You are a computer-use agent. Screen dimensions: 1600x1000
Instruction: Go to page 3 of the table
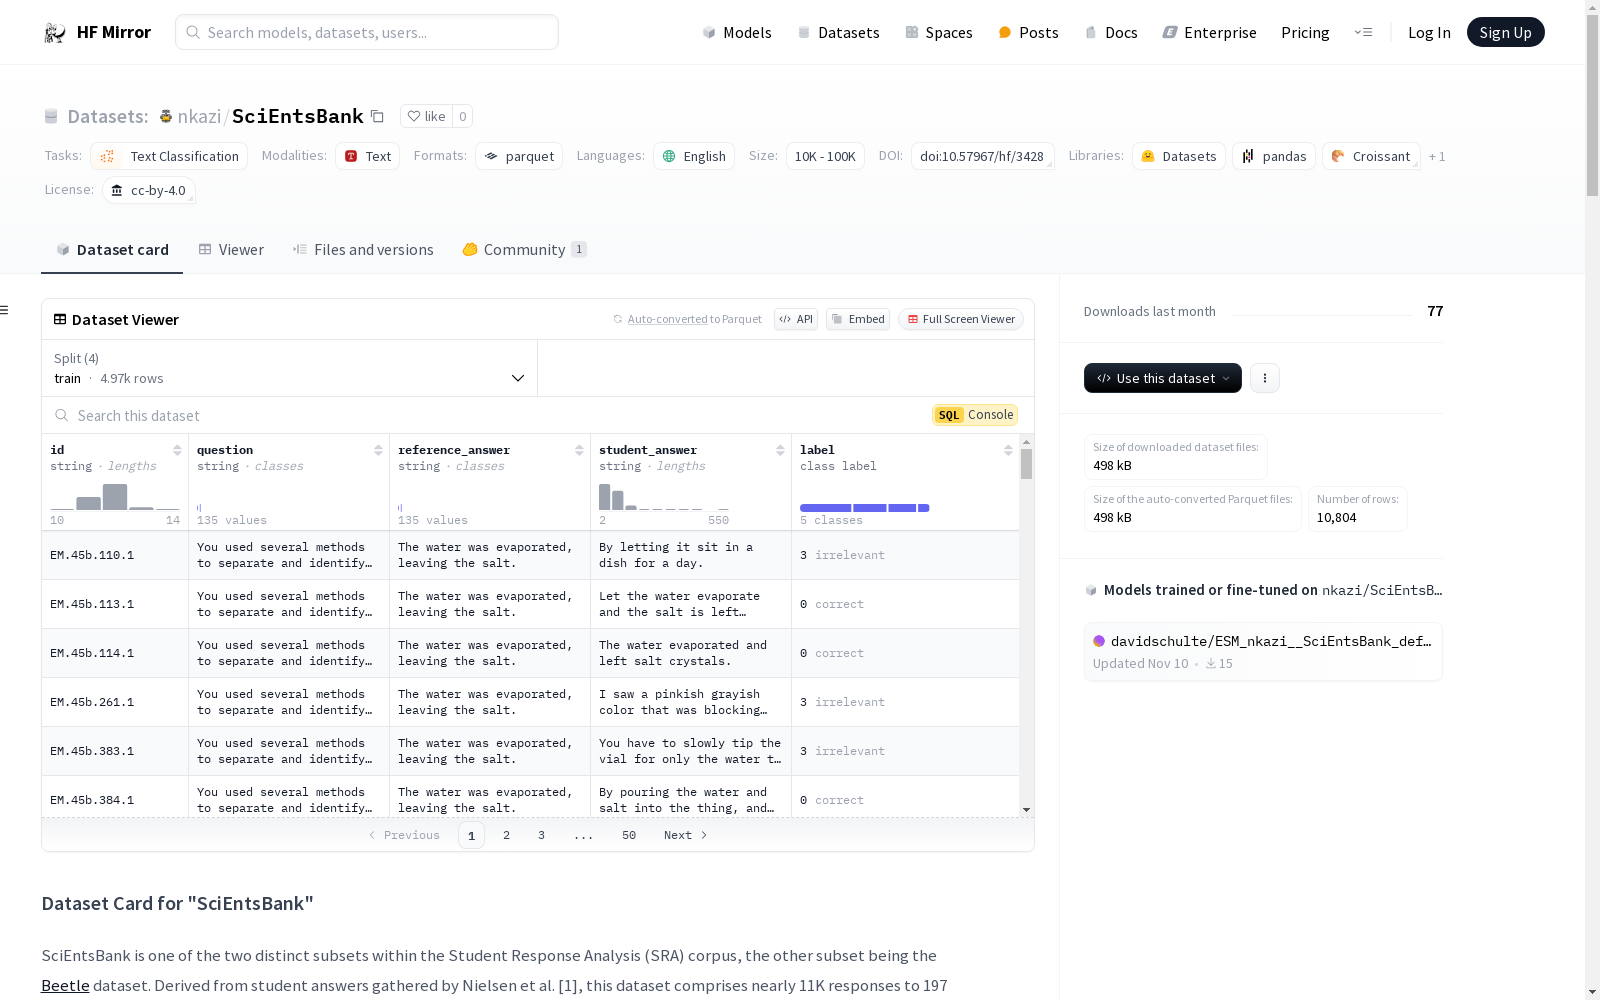click(x=542, y=835)
